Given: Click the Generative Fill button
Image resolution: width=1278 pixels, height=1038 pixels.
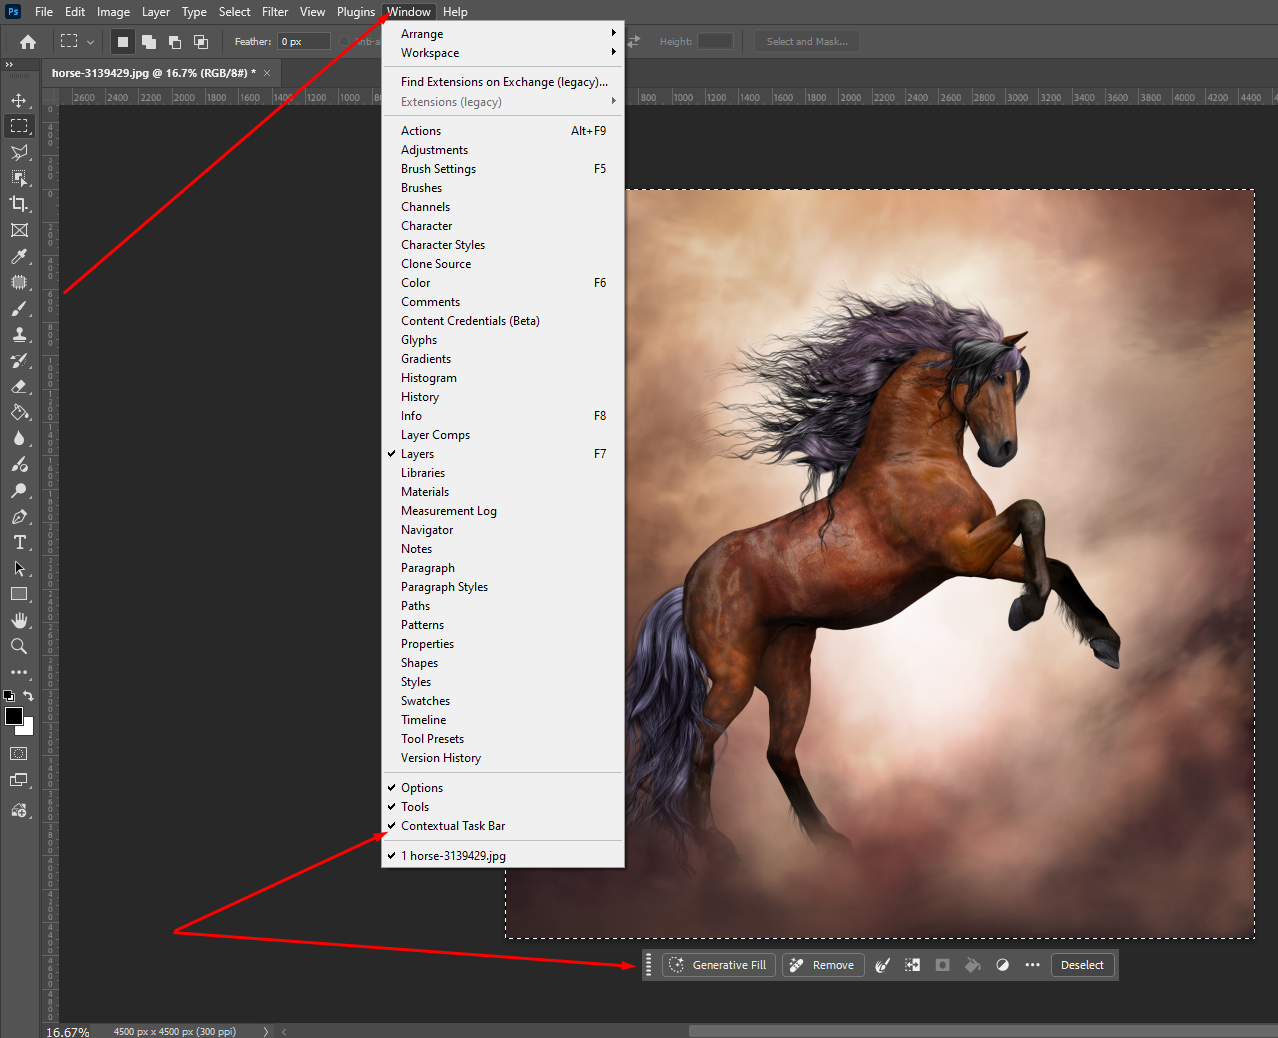Looking at the screenshot, I should [719, 965].
